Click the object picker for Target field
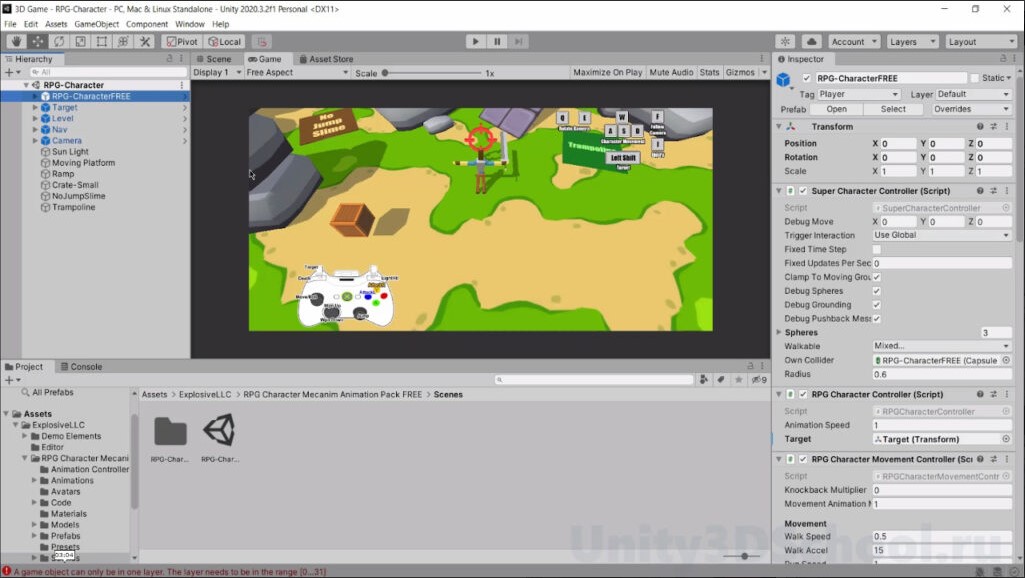Image resolution: width=1025 pixels, height=578 pixels. [x=1006, y=439]
